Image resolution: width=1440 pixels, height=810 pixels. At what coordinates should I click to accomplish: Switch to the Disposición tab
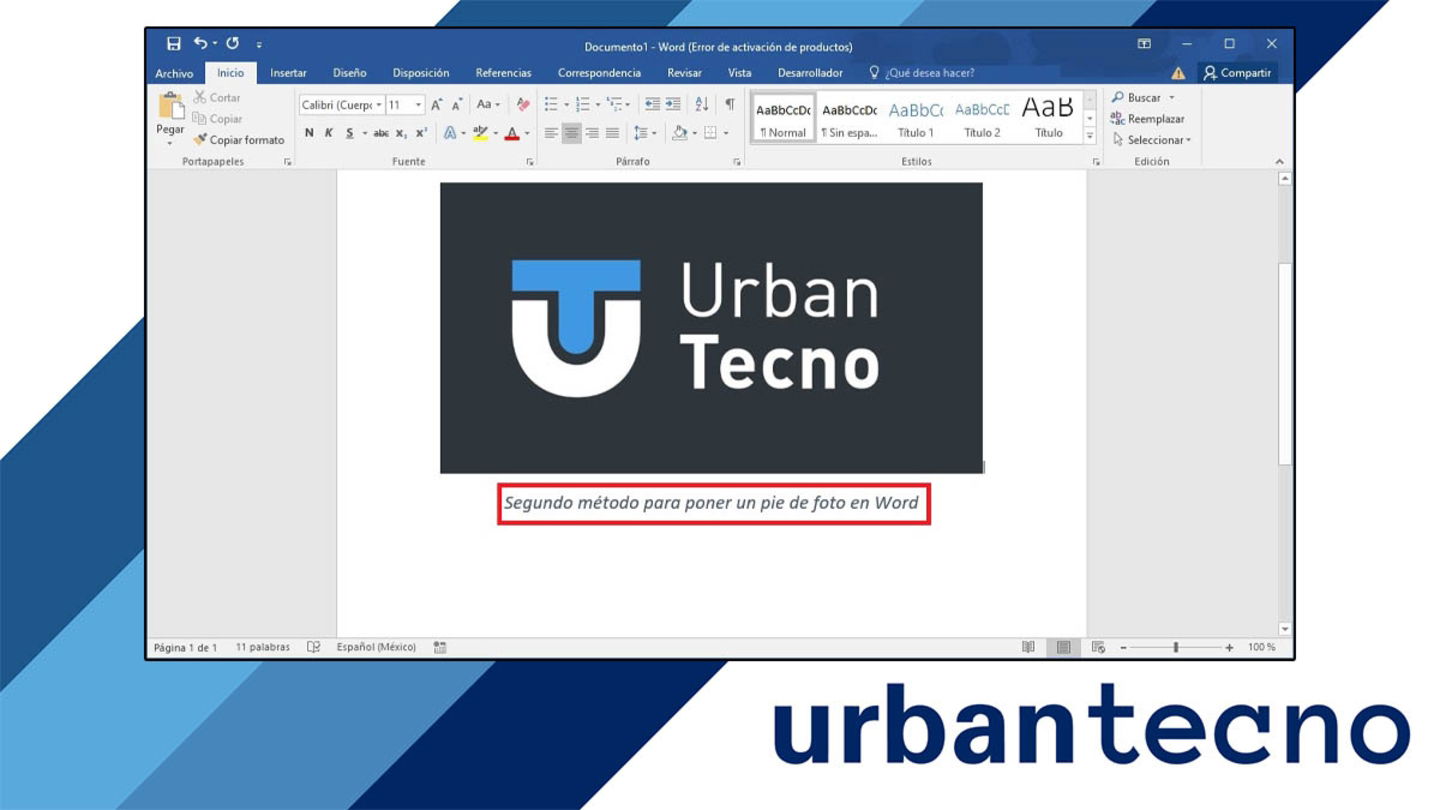coord(421,73)
